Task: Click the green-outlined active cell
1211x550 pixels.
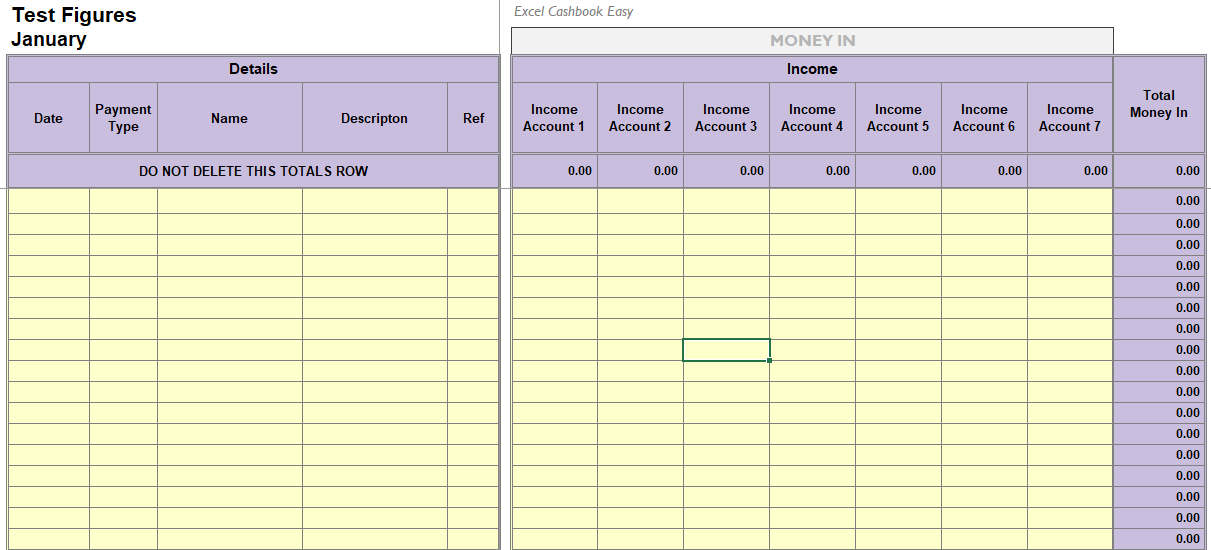Action: (x=726, y=350)
